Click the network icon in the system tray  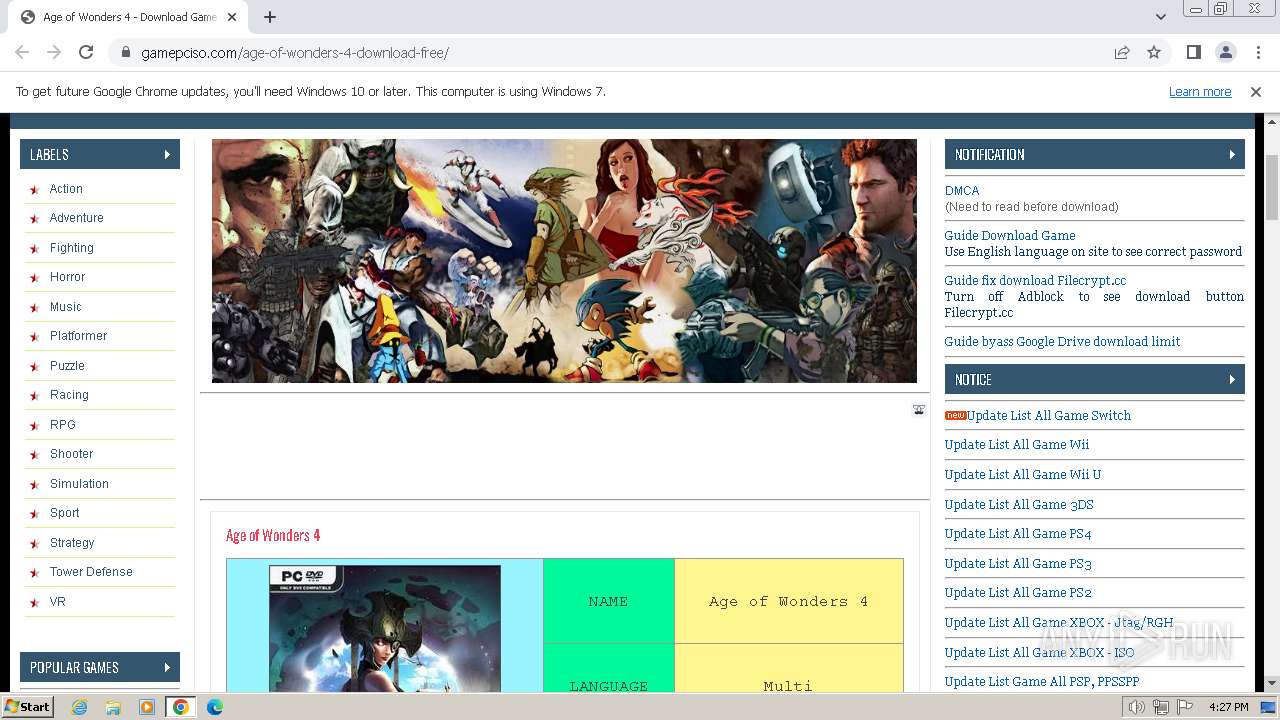pos(1161,707)
